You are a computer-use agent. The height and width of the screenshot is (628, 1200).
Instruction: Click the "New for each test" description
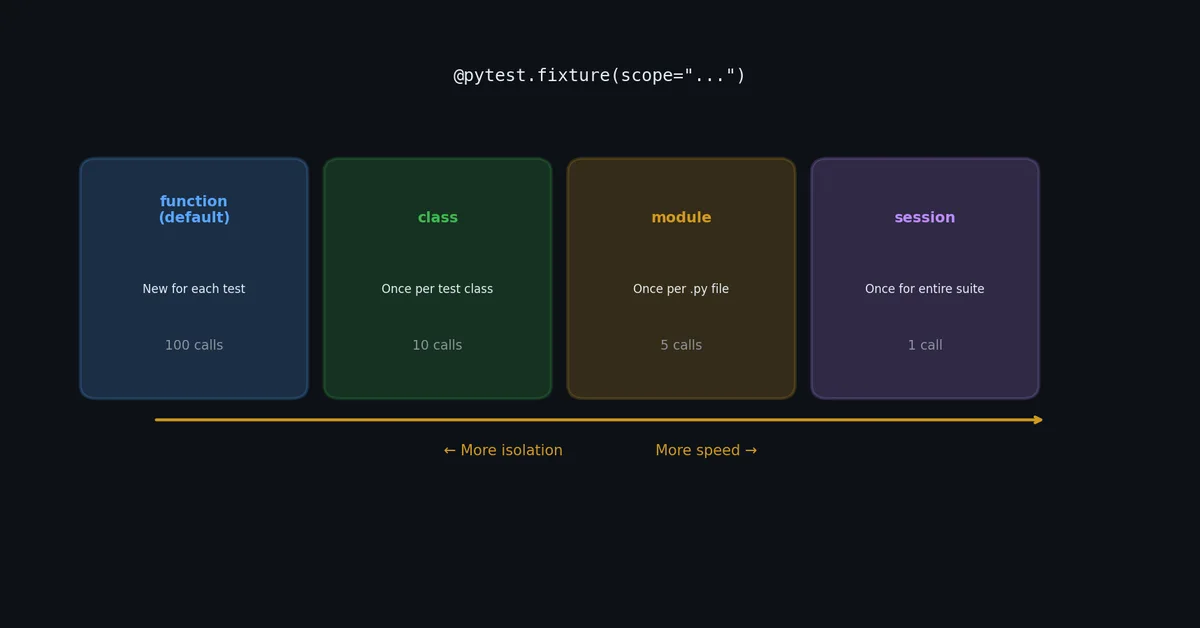click(194, 289)
